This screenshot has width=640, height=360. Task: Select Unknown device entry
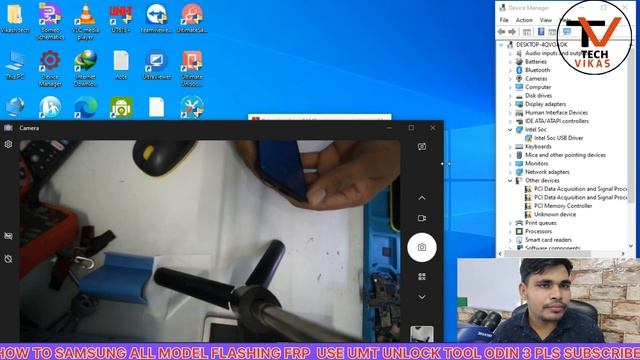point(555,214)
